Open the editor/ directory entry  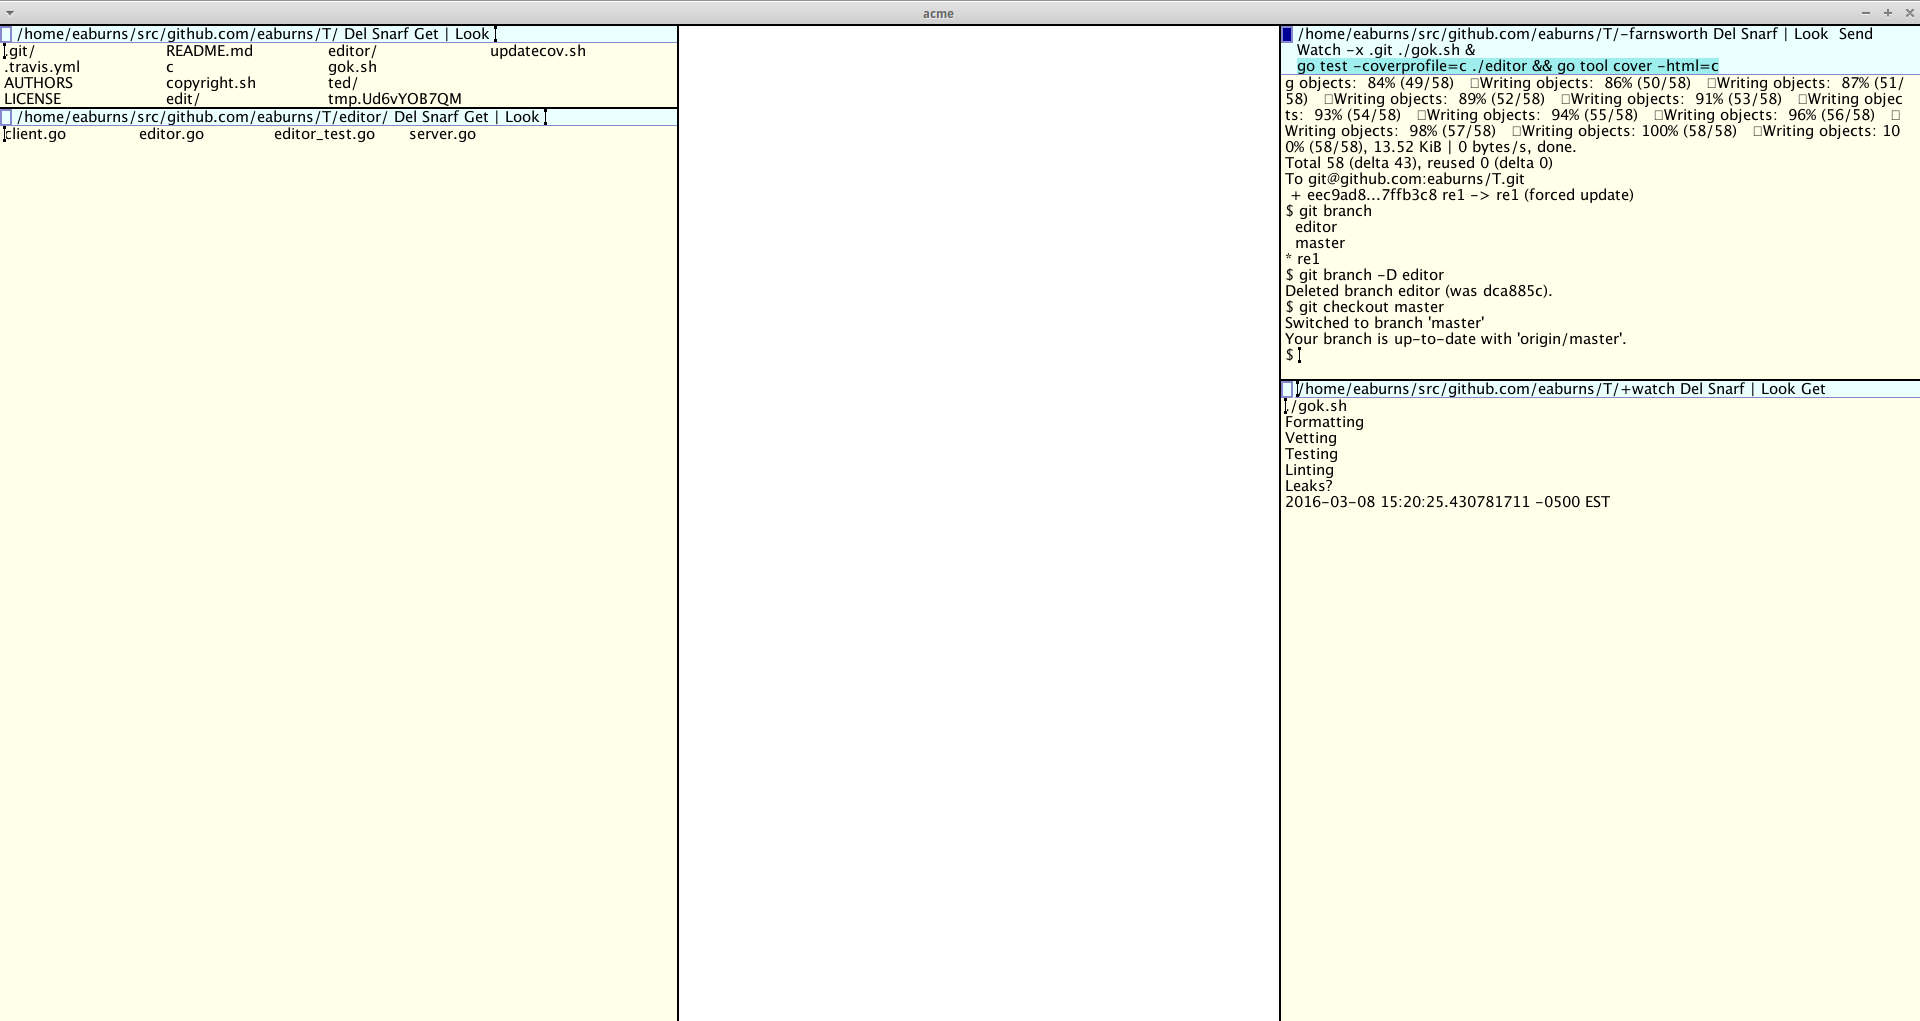[x=352, y=51]
